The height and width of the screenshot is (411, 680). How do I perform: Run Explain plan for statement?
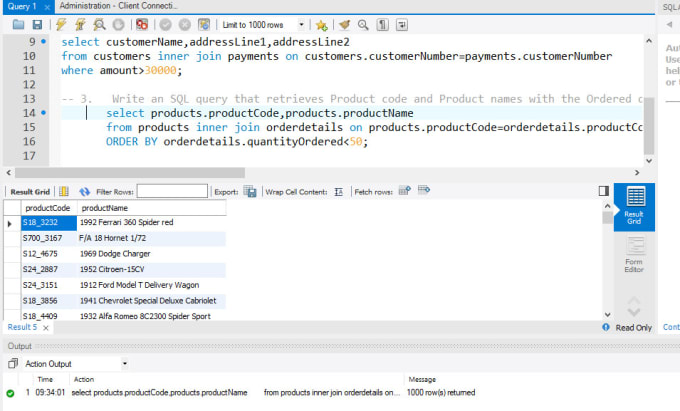tap(99, 25)
